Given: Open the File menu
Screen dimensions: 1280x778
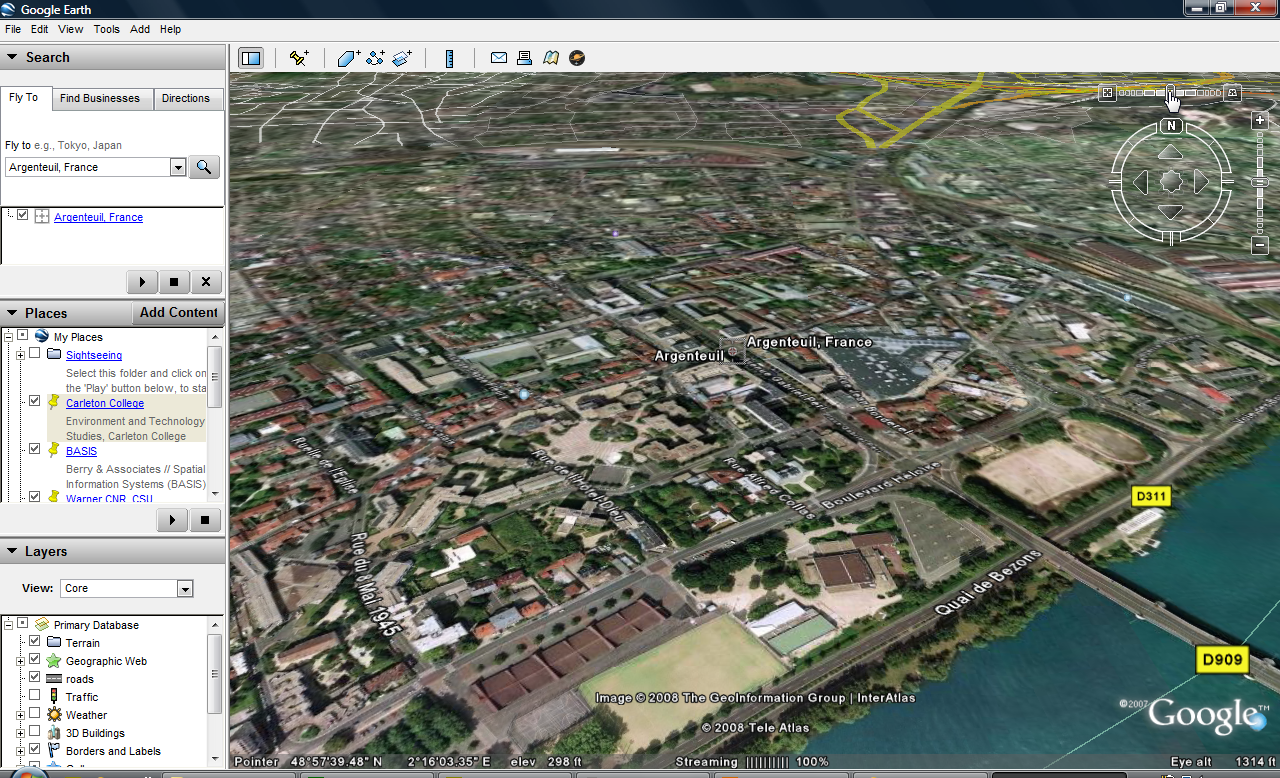Looking at the screenshot, I should pos(13,29).
